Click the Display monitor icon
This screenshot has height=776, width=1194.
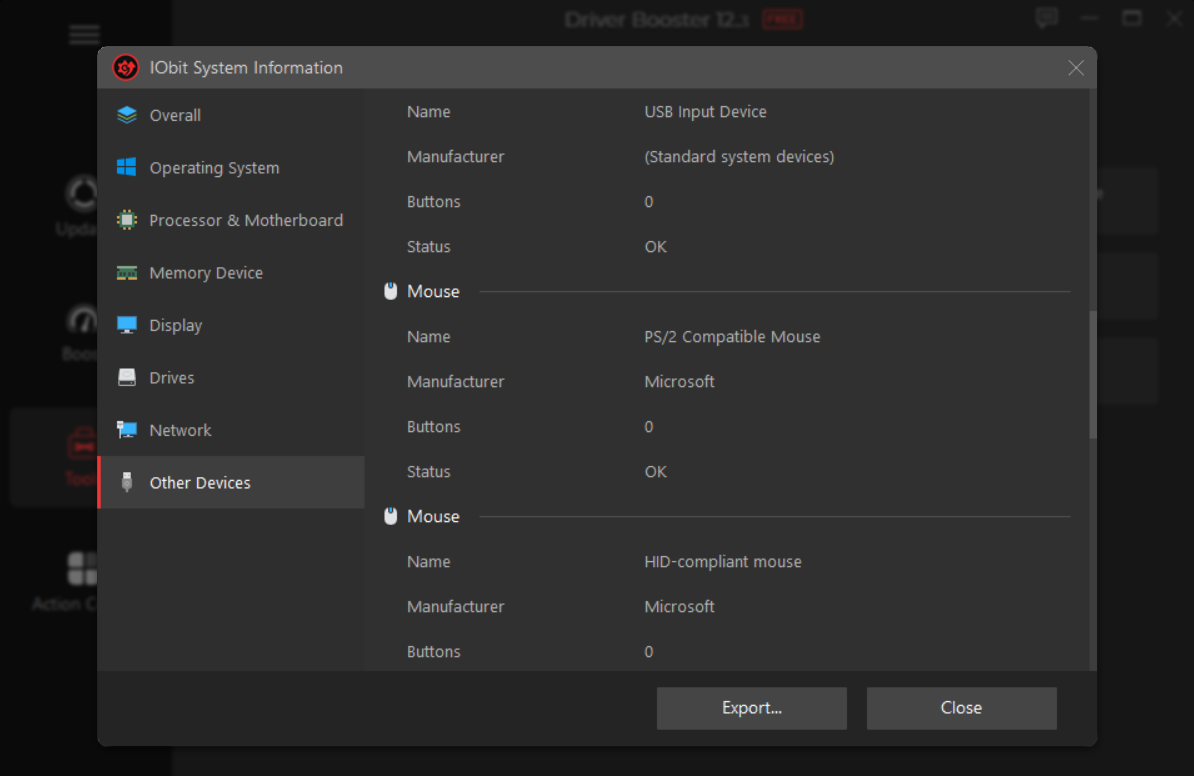(x=127, y=325)
